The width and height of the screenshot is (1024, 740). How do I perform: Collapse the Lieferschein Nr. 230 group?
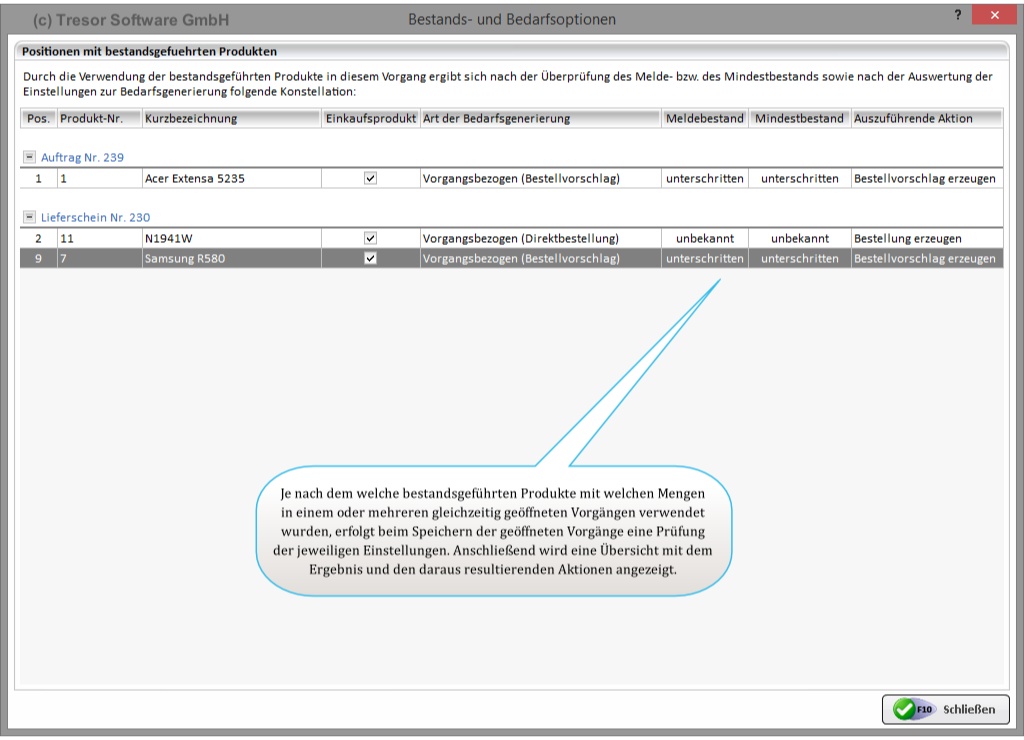(x=29, y=217)
